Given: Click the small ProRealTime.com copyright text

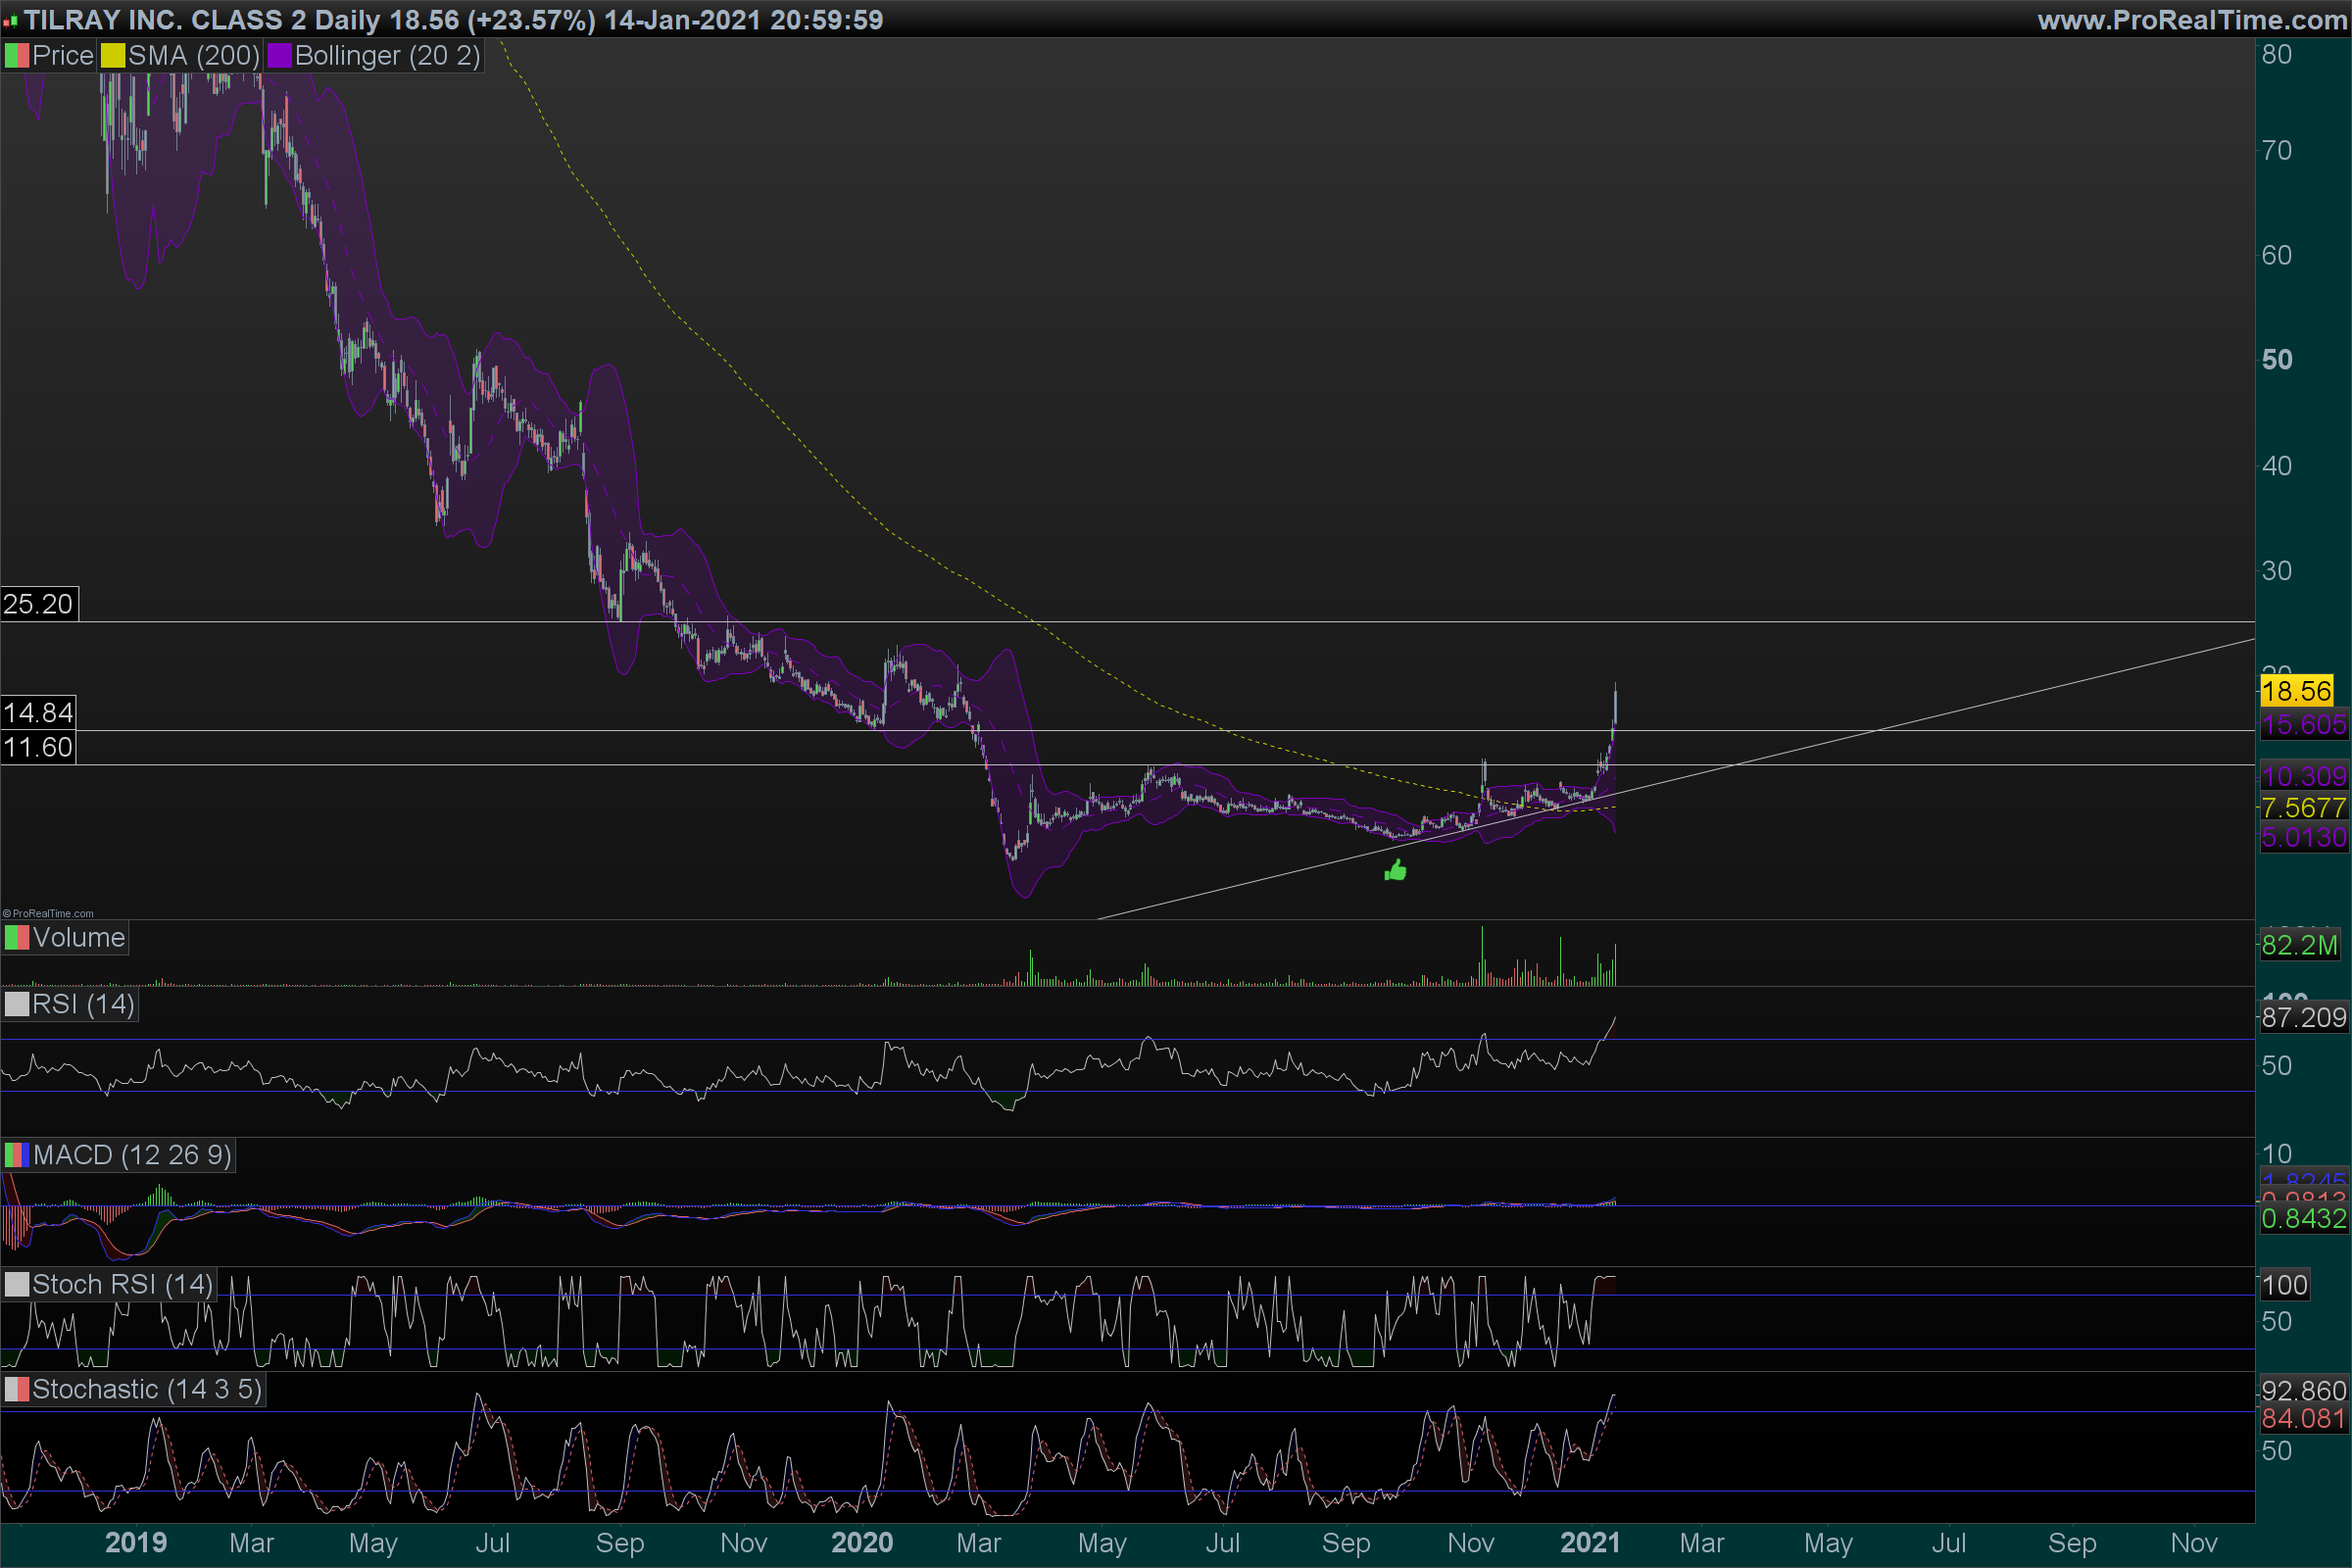Looking at the screenshot, I should click(x=48, y=913).
